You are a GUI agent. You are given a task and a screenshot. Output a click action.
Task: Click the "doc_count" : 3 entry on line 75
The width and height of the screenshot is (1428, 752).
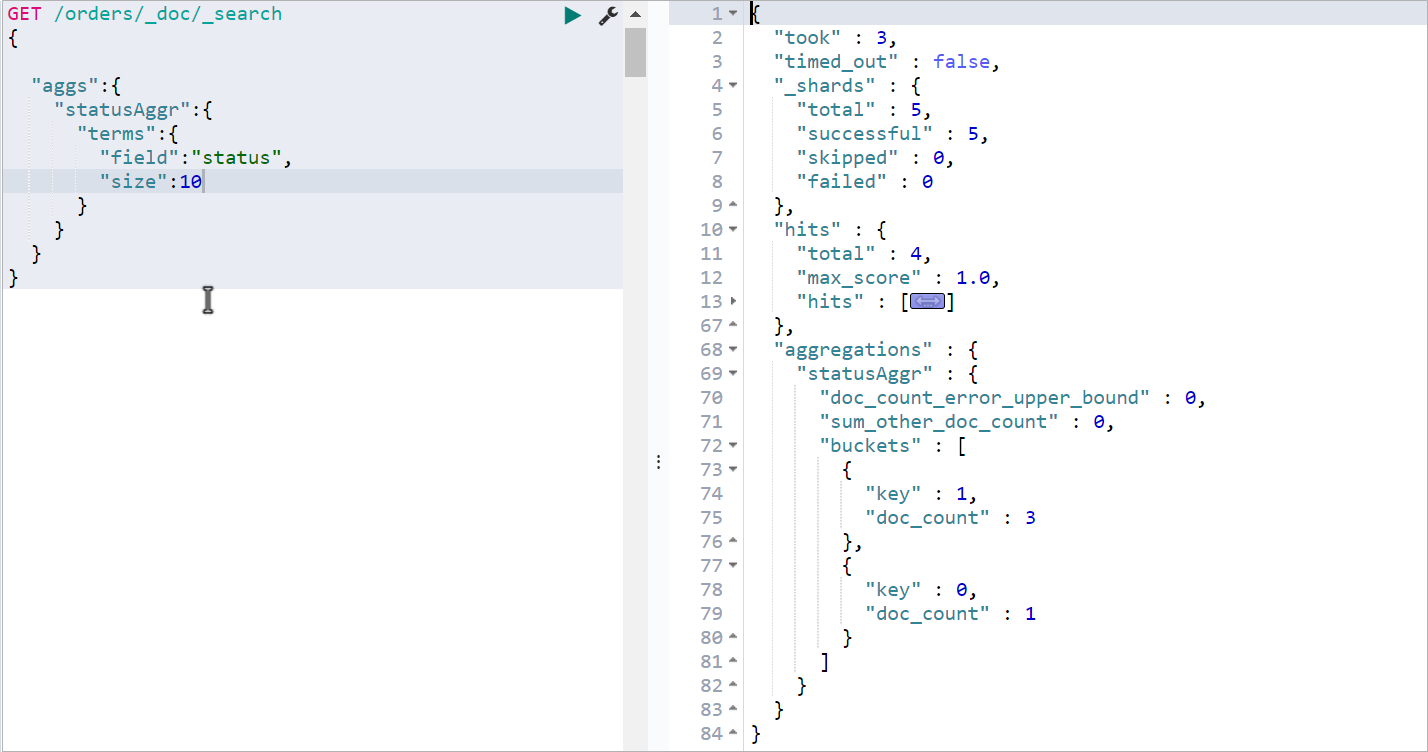950,518
